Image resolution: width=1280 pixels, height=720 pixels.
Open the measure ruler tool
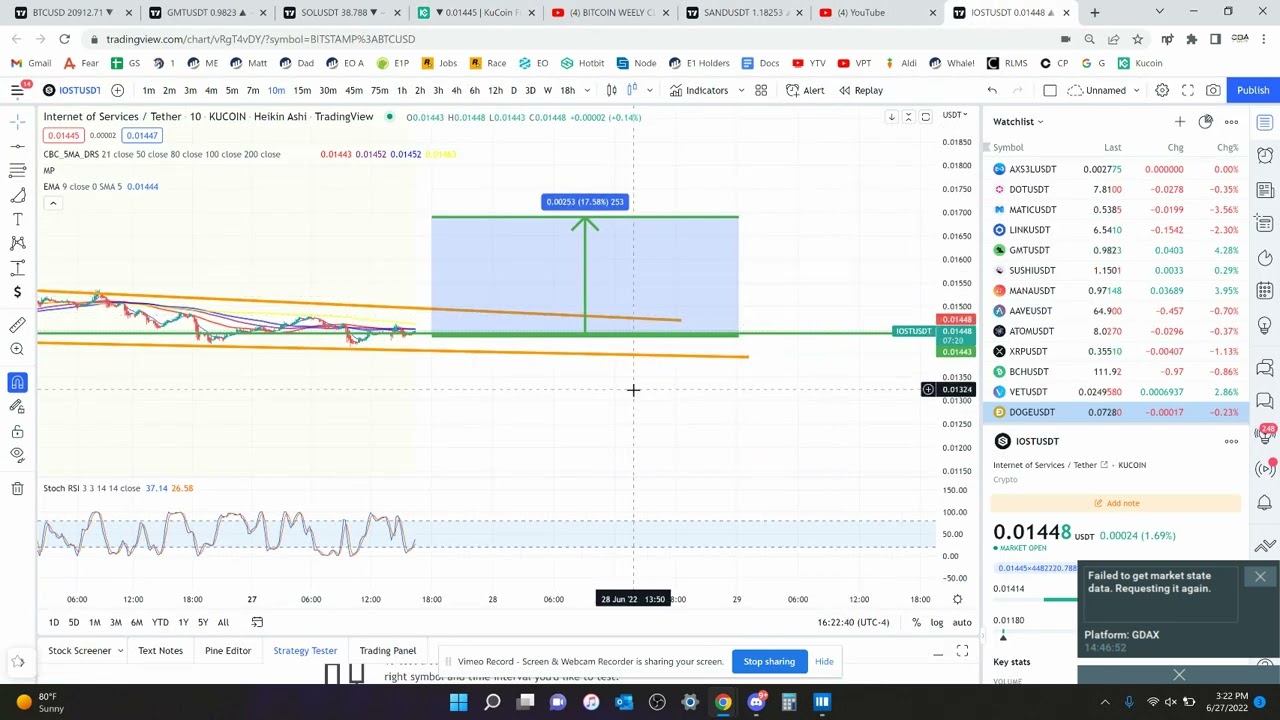[17, 325]
